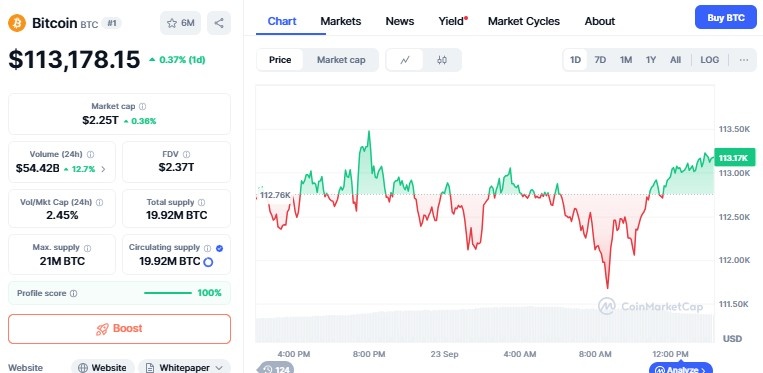Toggle the LOG scale option
763x373 pixels.
[709, 60]
